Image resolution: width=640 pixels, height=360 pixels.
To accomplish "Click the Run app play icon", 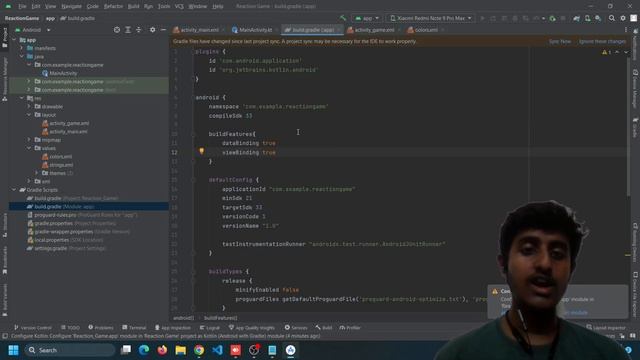I will tap(482, 18).
